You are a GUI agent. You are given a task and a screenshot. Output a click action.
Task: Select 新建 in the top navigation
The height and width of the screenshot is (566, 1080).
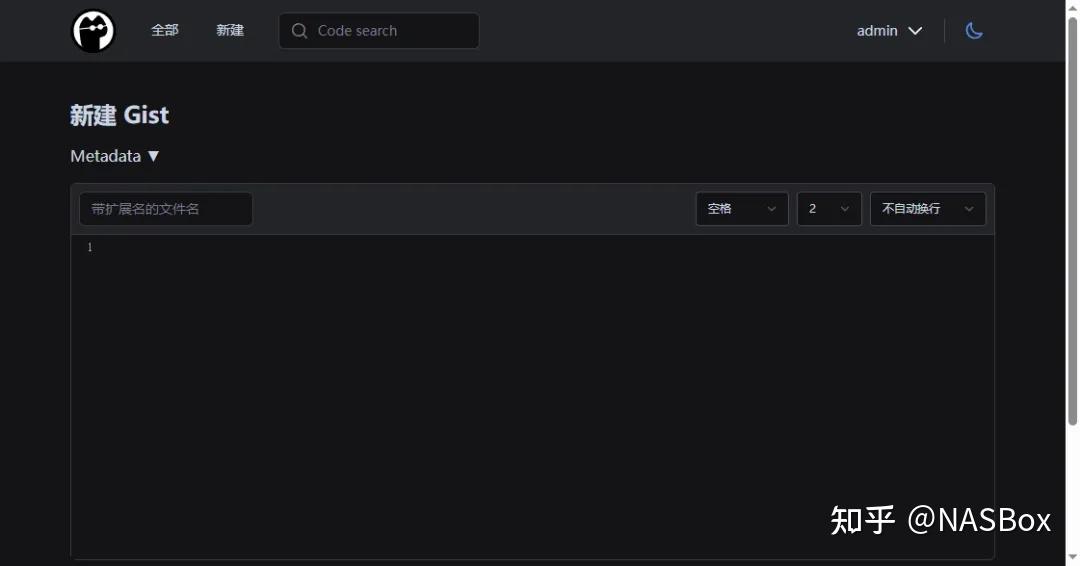point(230,30)
